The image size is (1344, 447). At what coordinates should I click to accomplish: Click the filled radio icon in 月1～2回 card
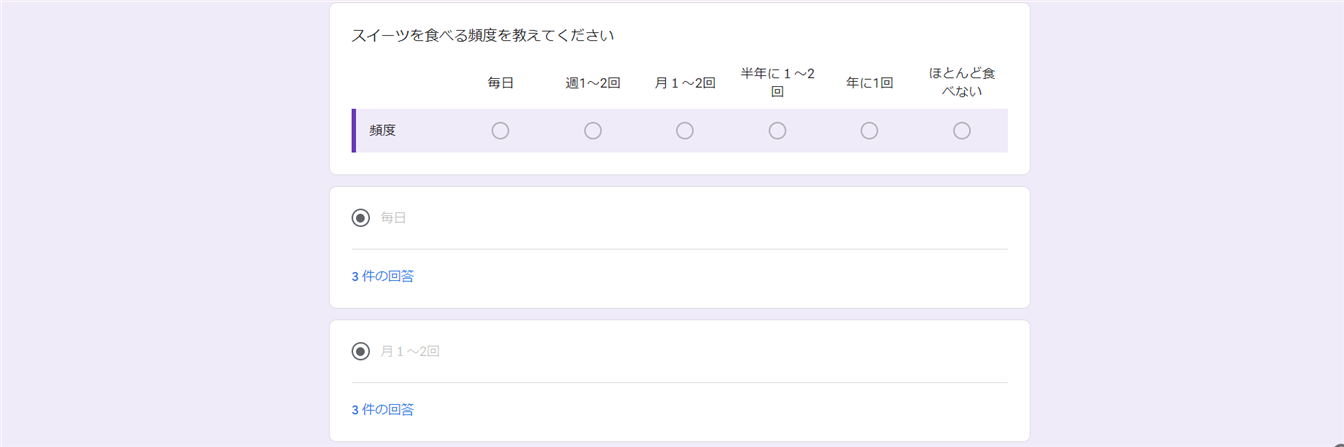click(361, 352)
